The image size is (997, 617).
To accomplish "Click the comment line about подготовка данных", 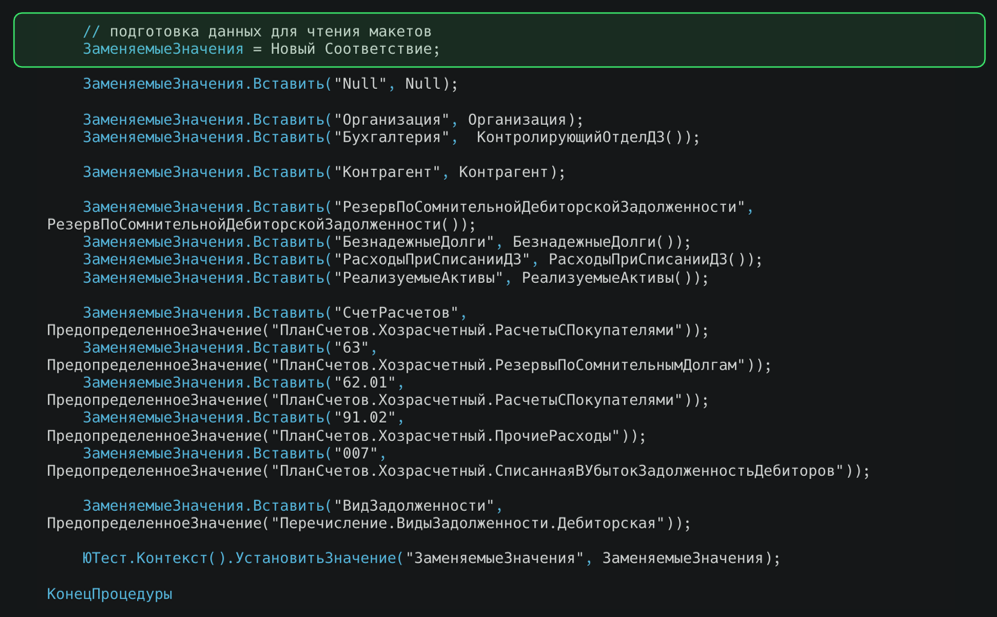I will 257,31.
